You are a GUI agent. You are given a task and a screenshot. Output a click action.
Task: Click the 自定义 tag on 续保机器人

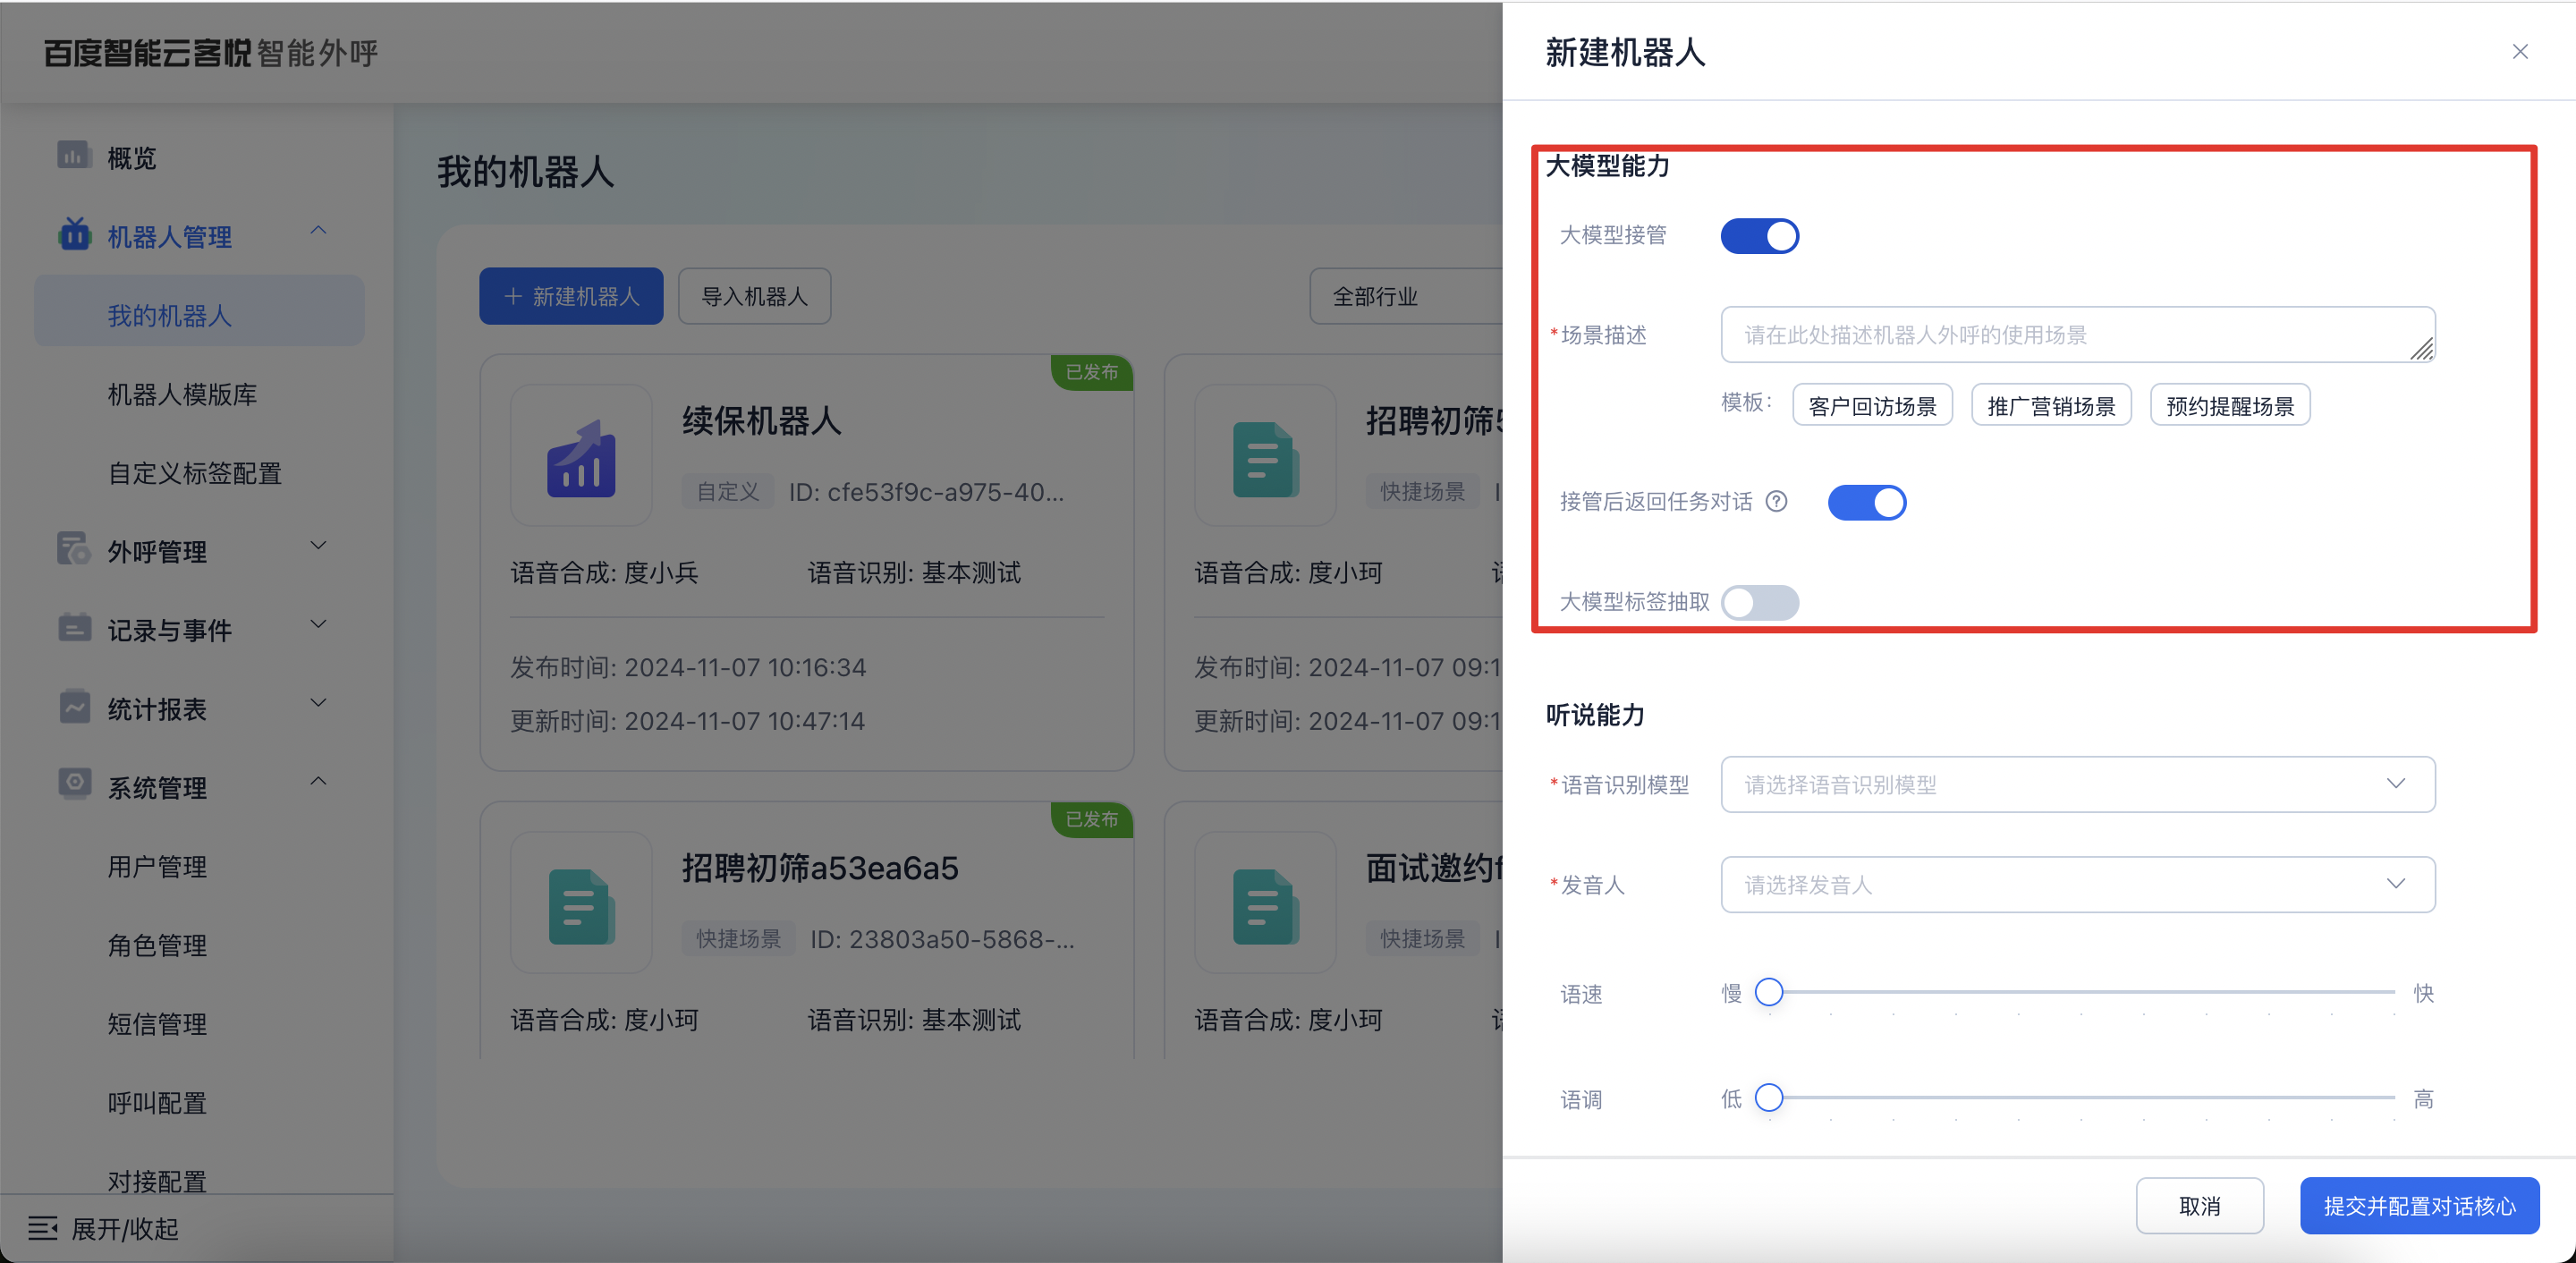(x=727, y=491)
